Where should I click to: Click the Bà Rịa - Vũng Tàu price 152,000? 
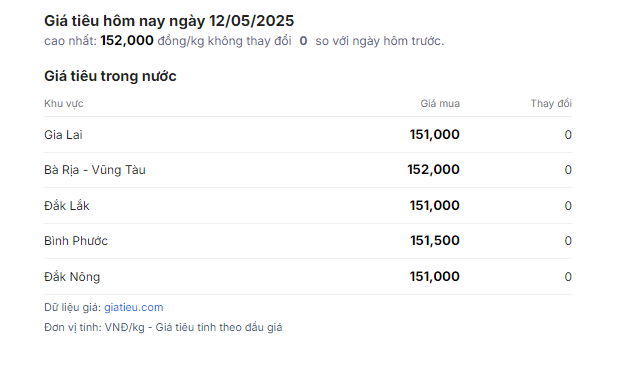pyautogui.click(x=434, y=170)
